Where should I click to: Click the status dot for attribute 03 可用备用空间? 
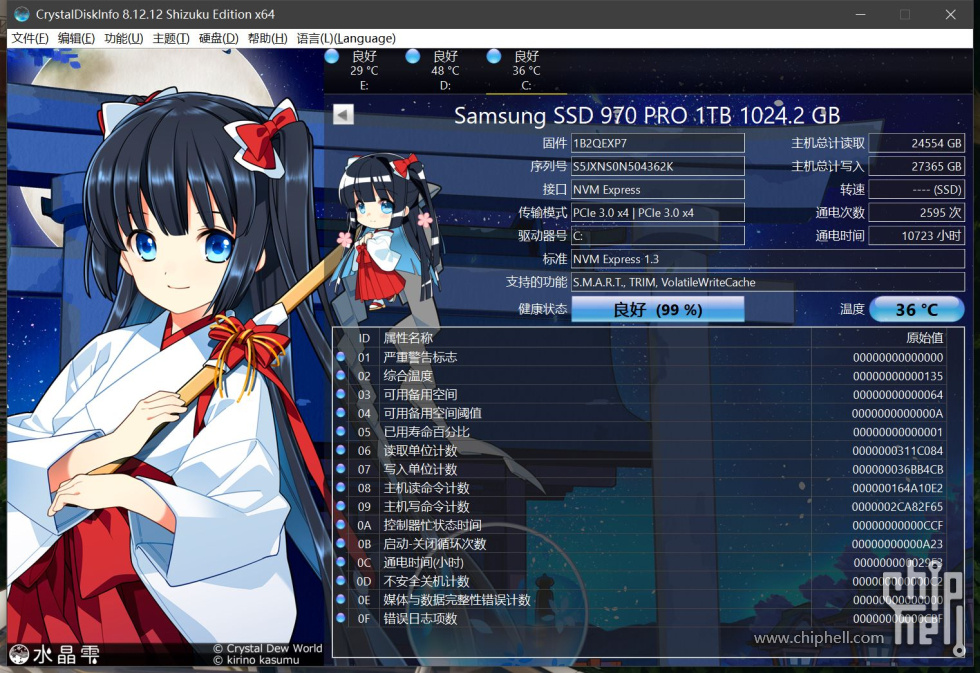coord(341,394)
